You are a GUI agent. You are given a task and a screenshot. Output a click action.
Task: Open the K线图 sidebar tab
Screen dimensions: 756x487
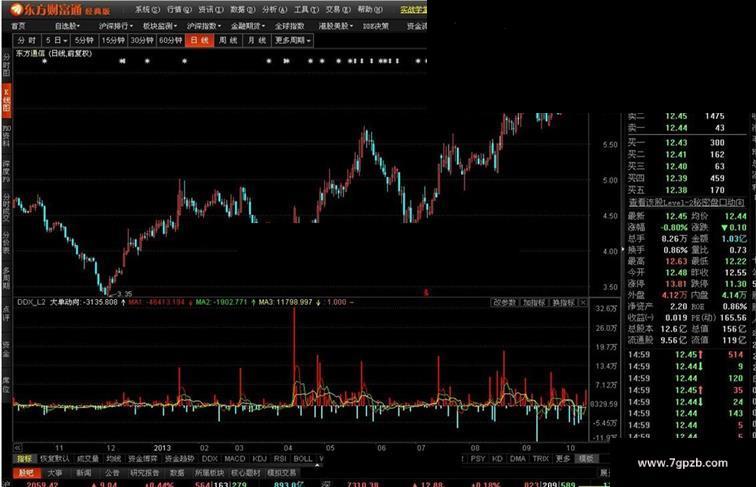pyautogui.click(x=6, y=99)
